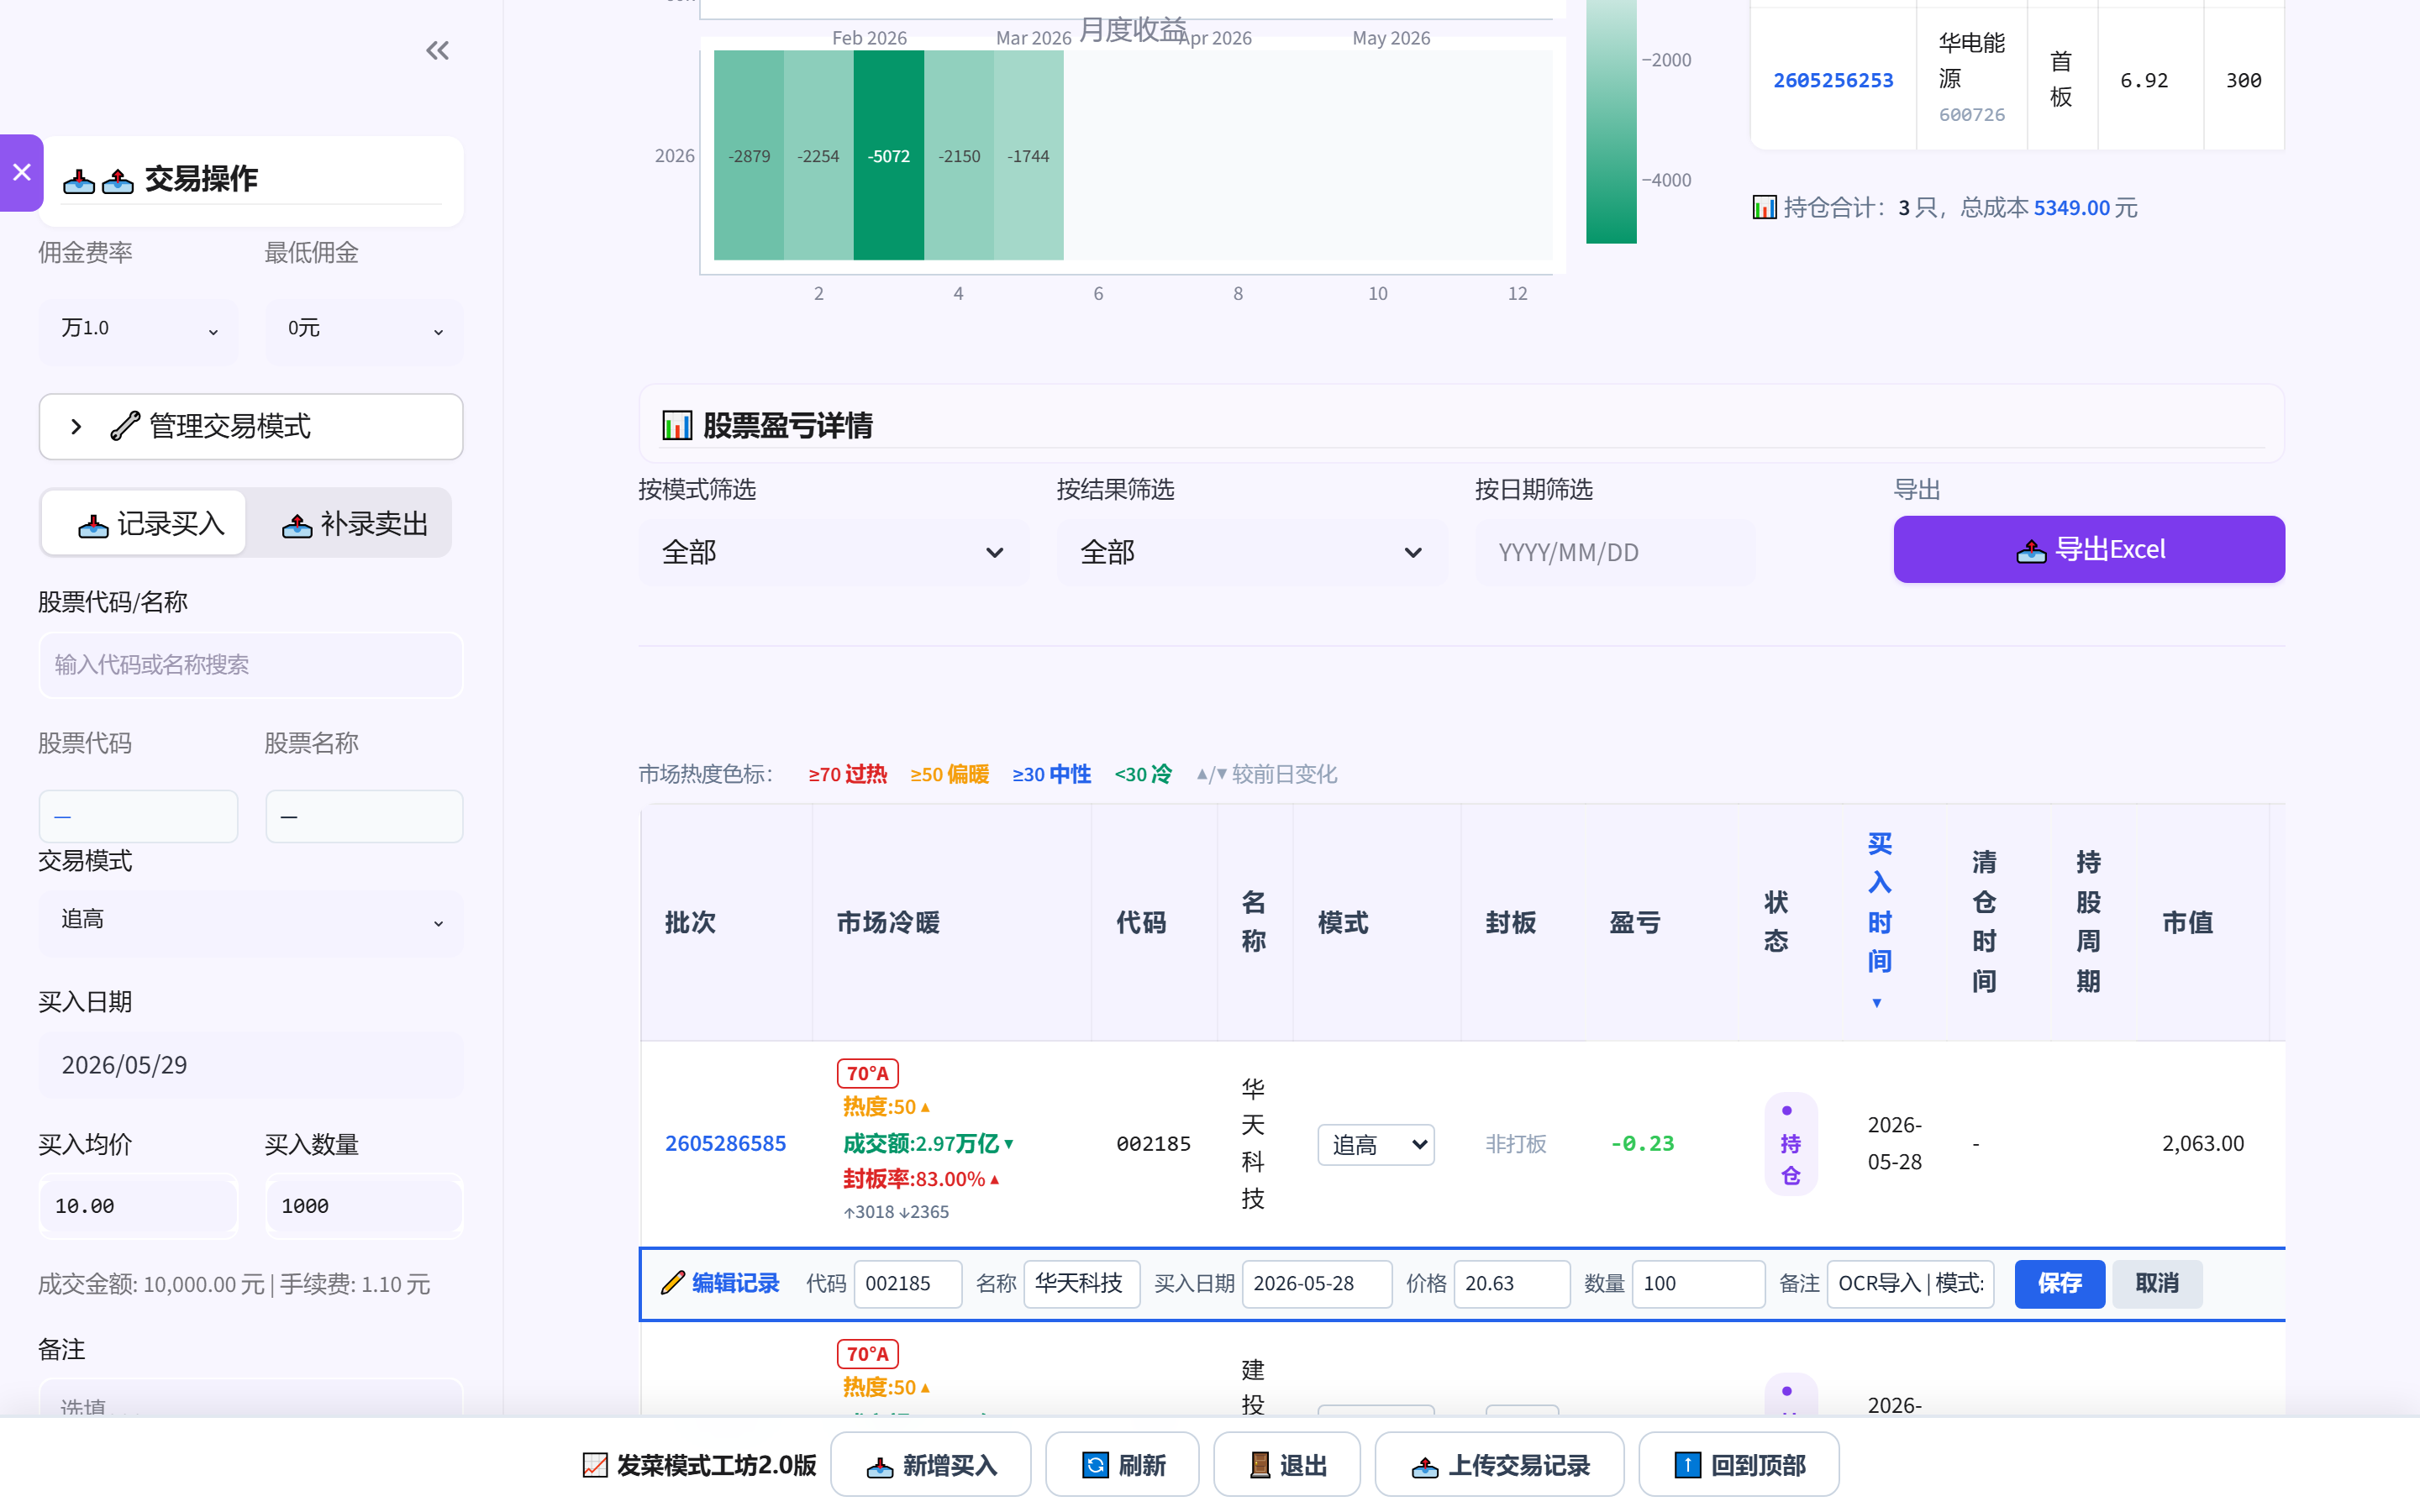The width and height of the screenshot is (2420, 1512).
Task: Click the 华电能源 stock name cell
Action: coord(1971,78)
